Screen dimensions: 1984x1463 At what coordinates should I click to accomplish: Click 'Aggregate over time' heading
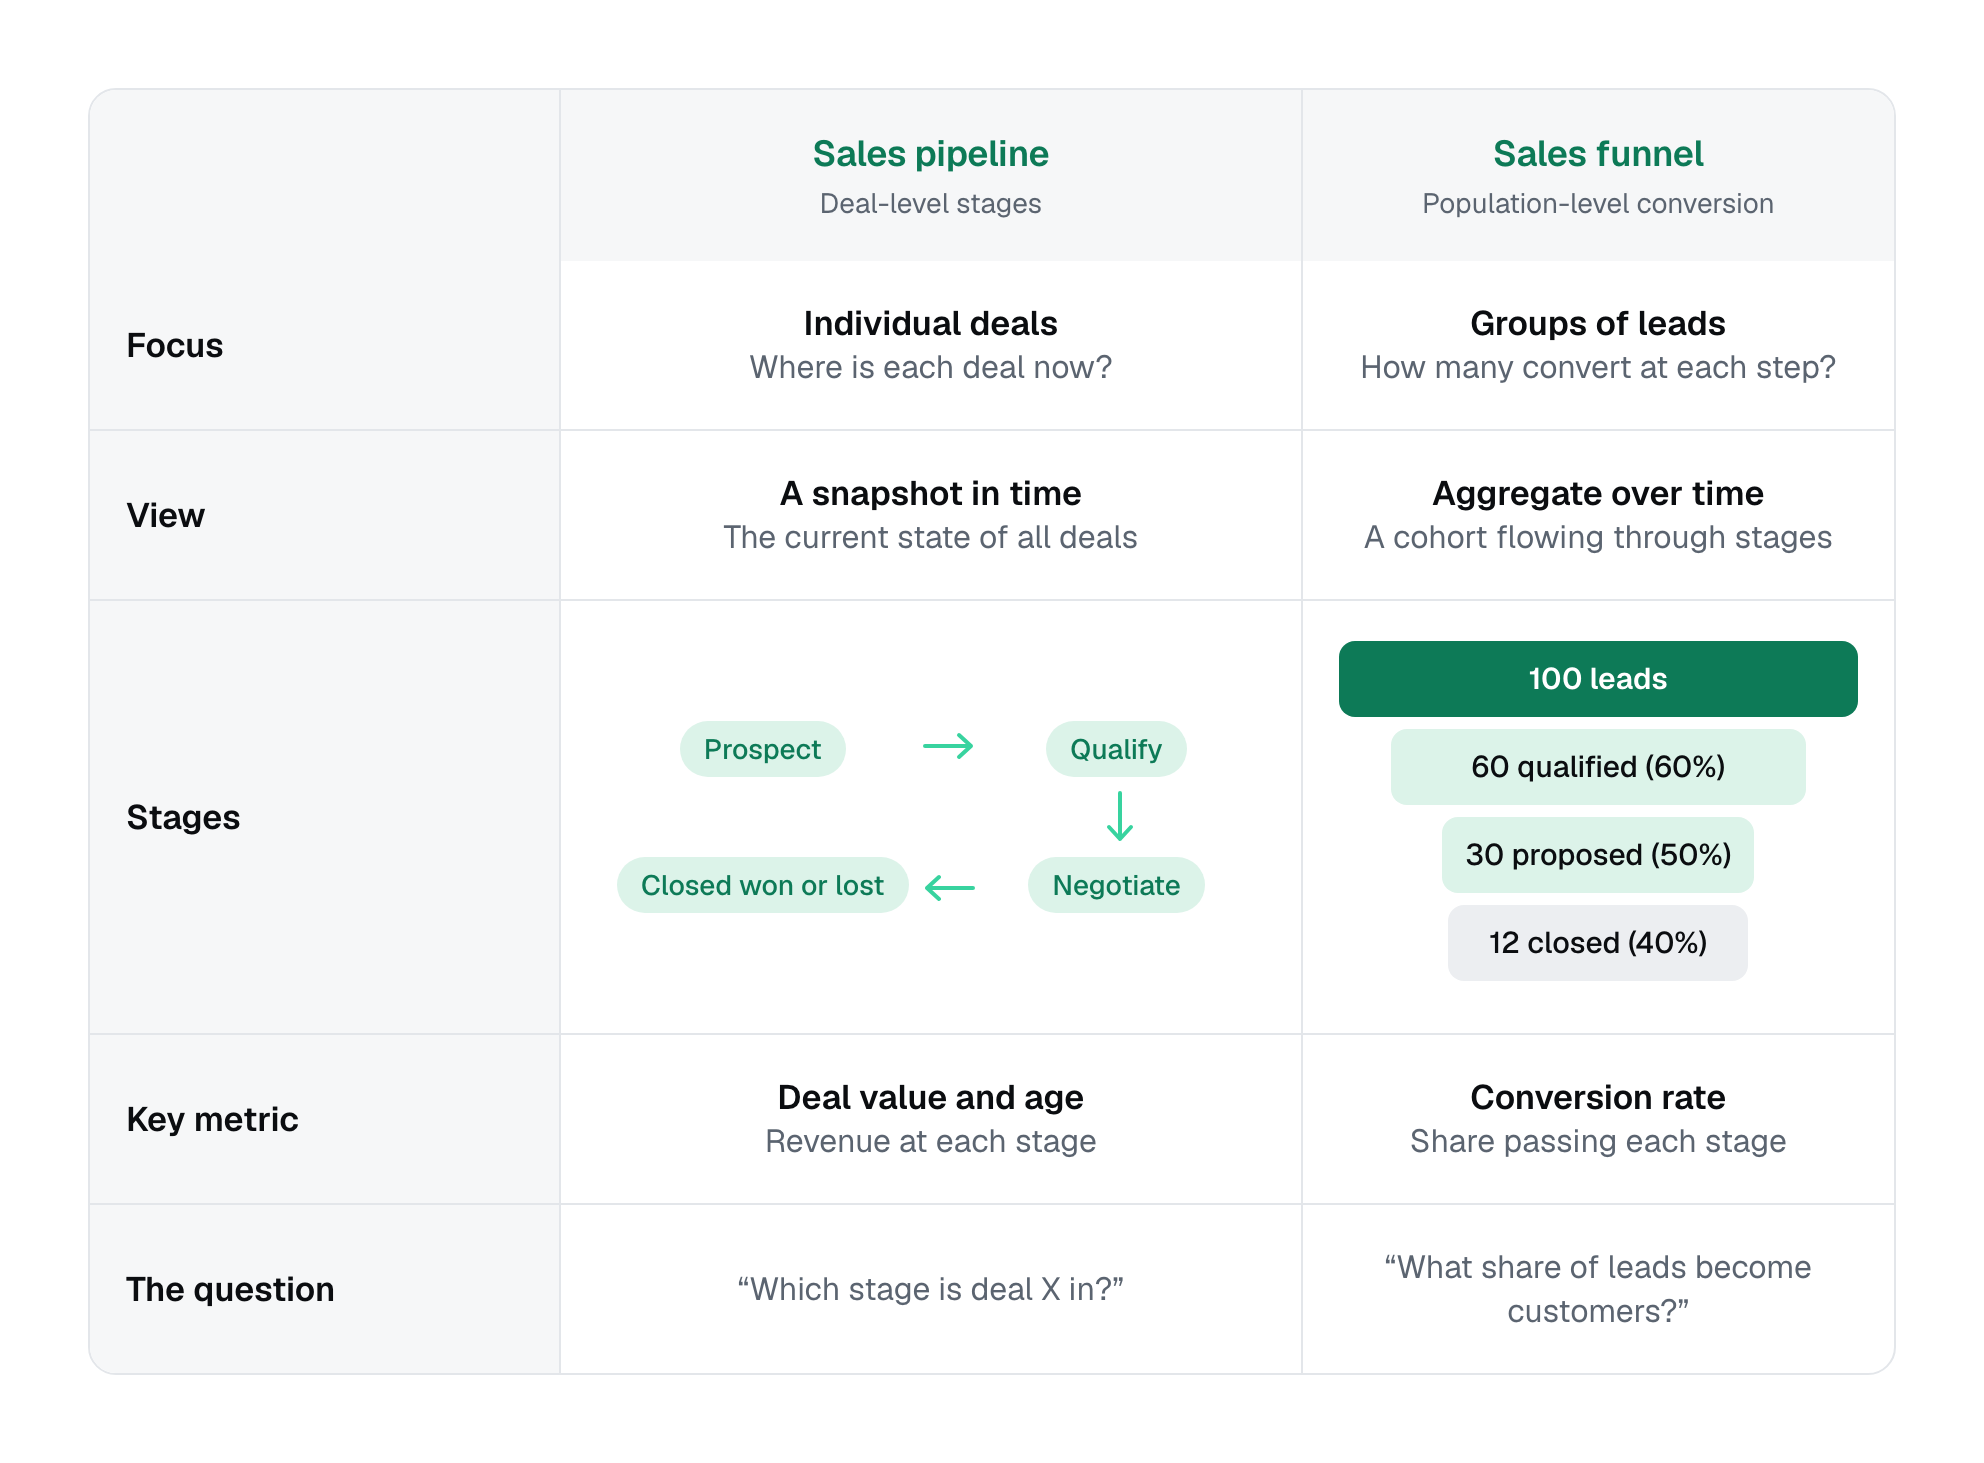tap(1598, 494)
